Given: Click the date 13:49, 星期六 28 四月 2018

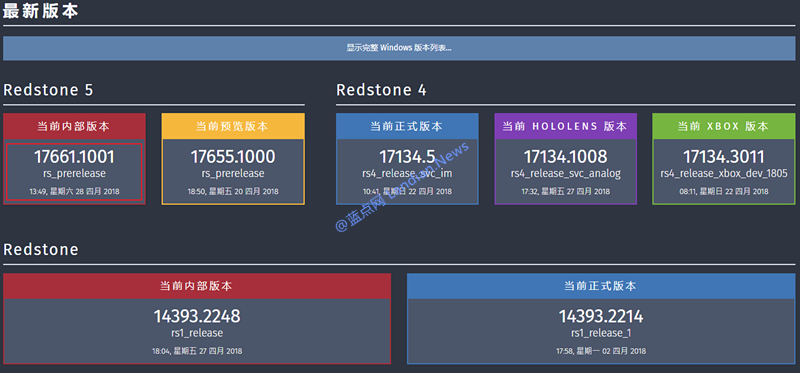Looking at the screenshot, I should [x=74, y=191].
